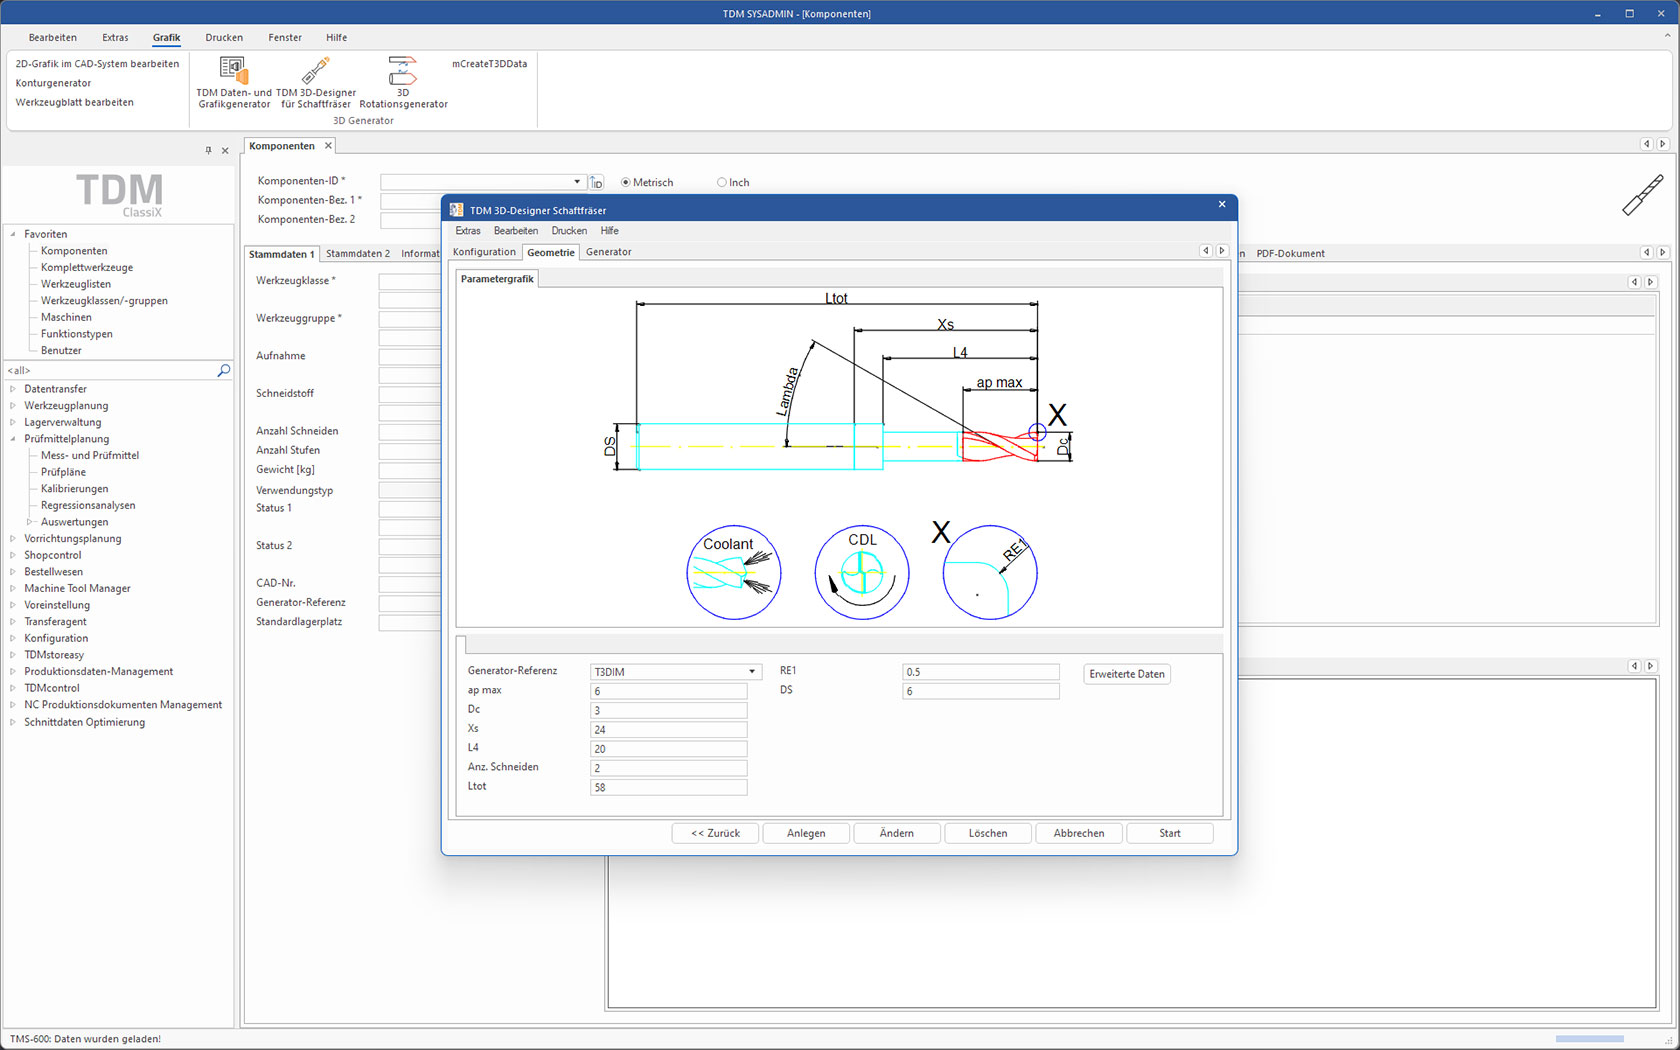Click the search magnifier in navigation filter
The height and width of the screenshot is (1050, 1680).
[x=223, y=370]
